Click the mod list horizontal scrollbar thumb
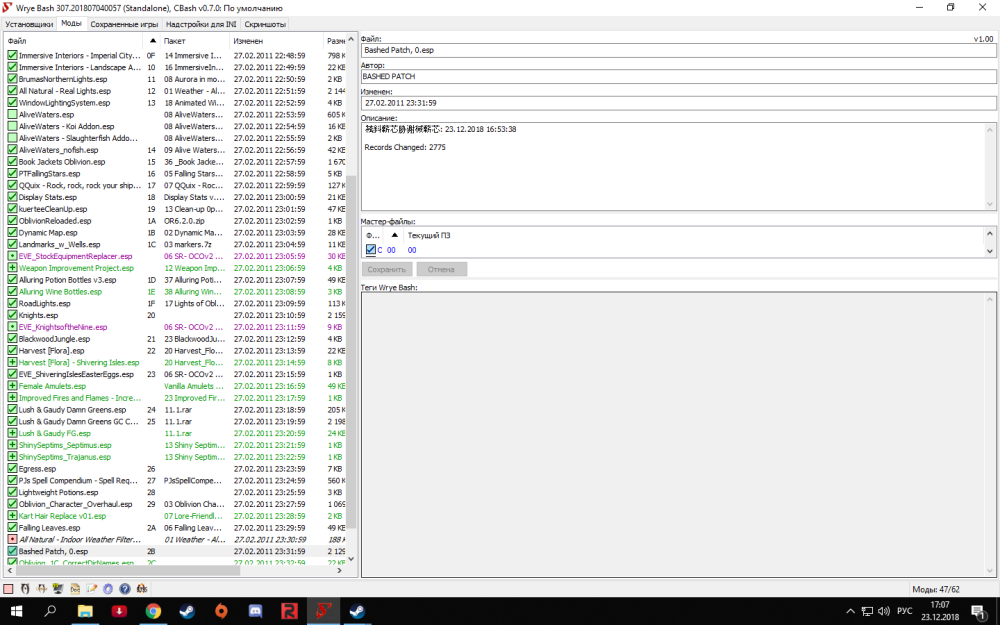This screenshot has height=625, width=1000. pyautogui.click(x=126, y=571)
